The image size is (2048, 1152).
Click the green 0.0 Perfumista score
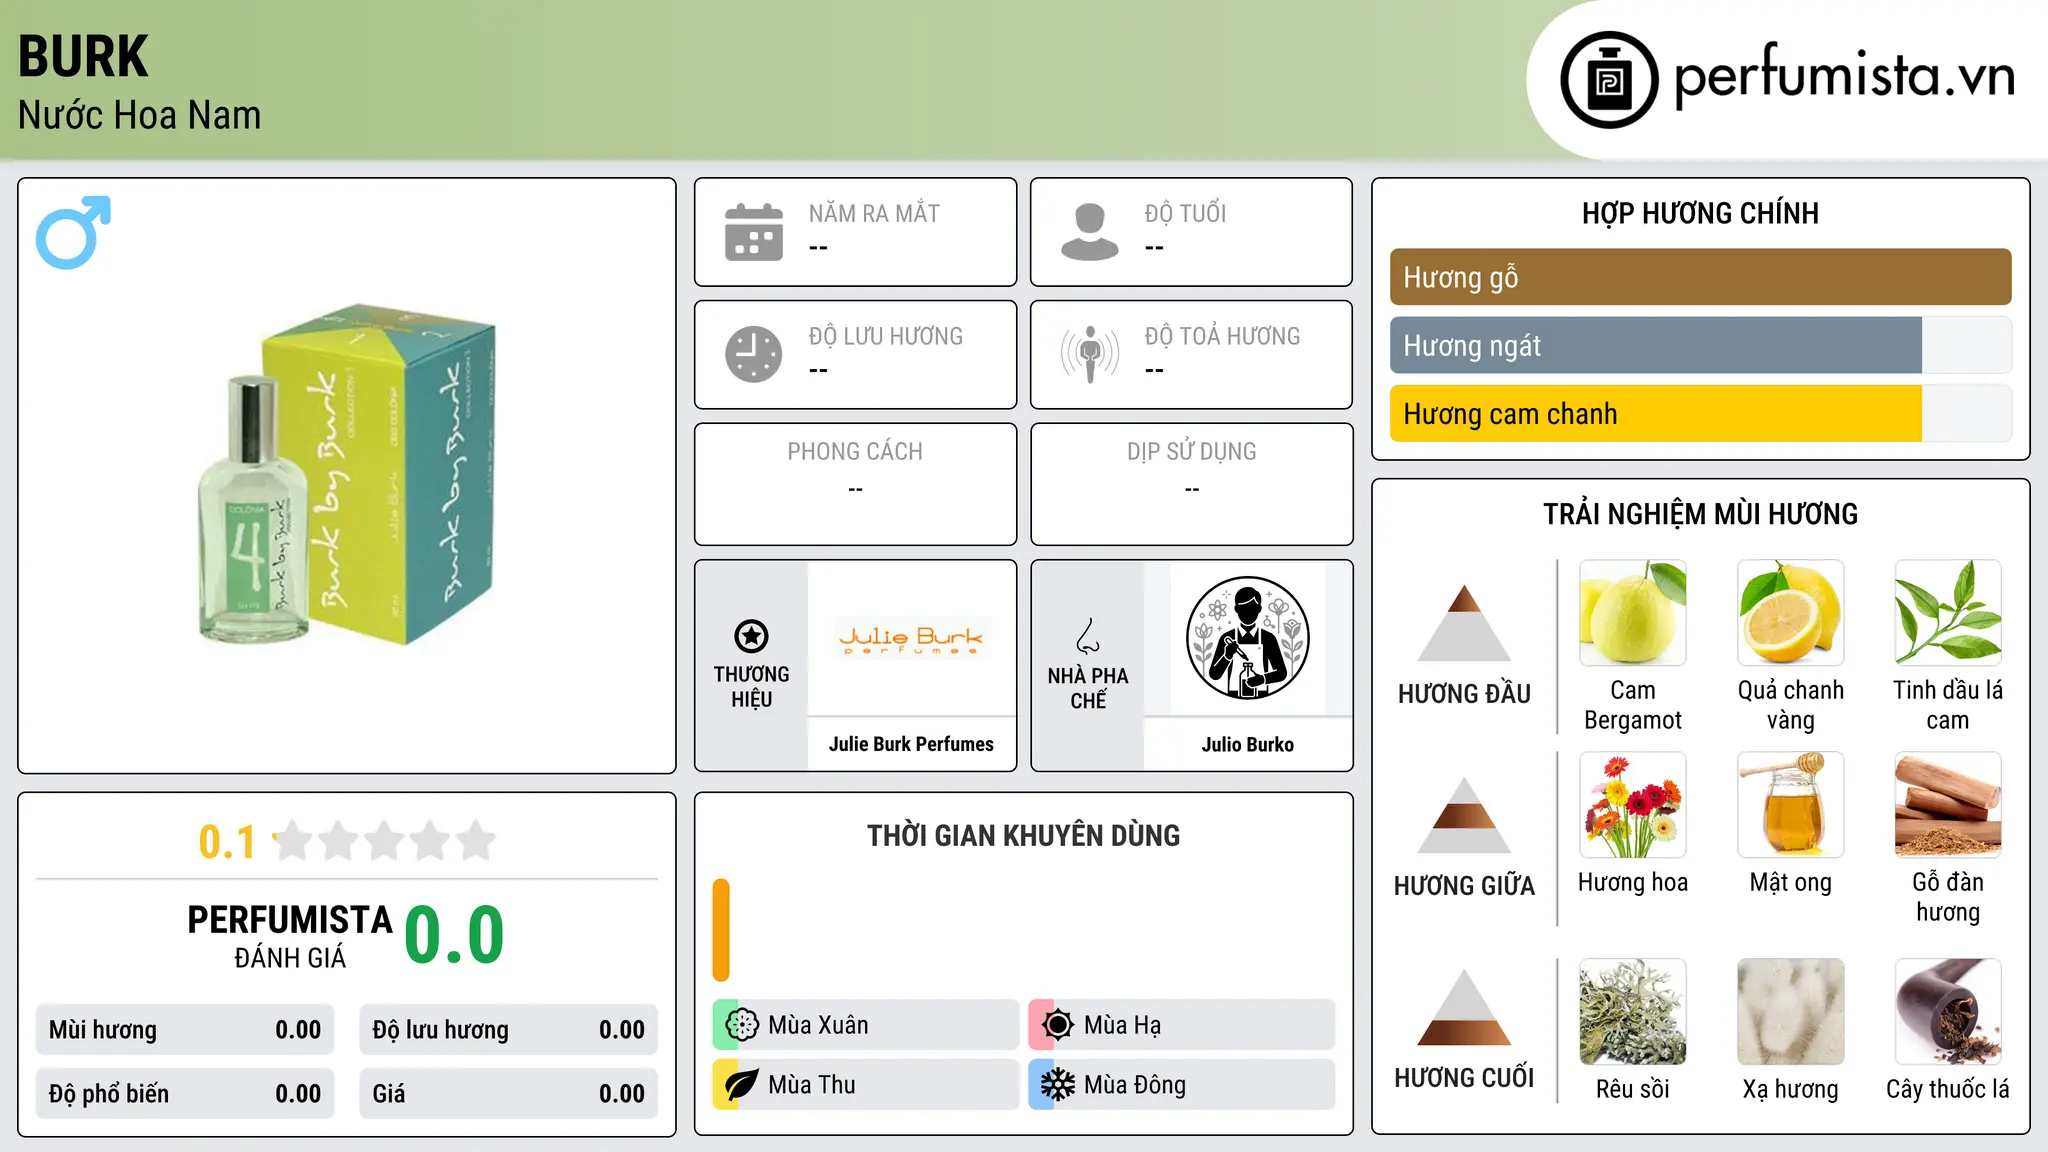[454, 935]
